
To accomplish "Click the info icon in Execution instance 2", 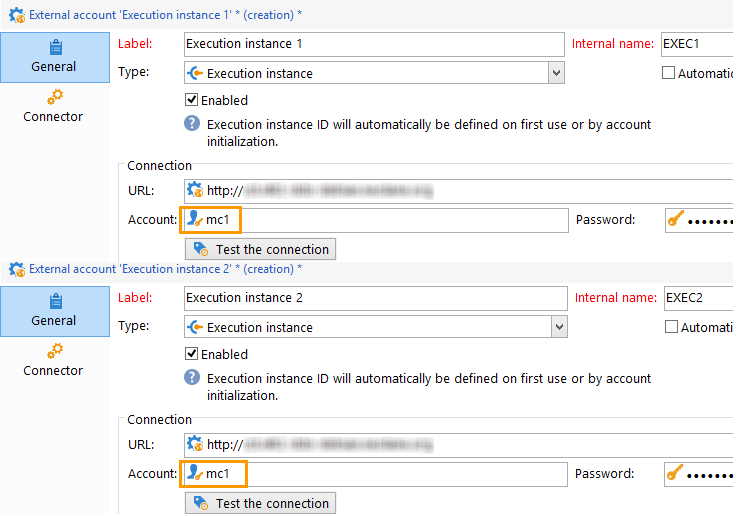I will pos(192,379).
